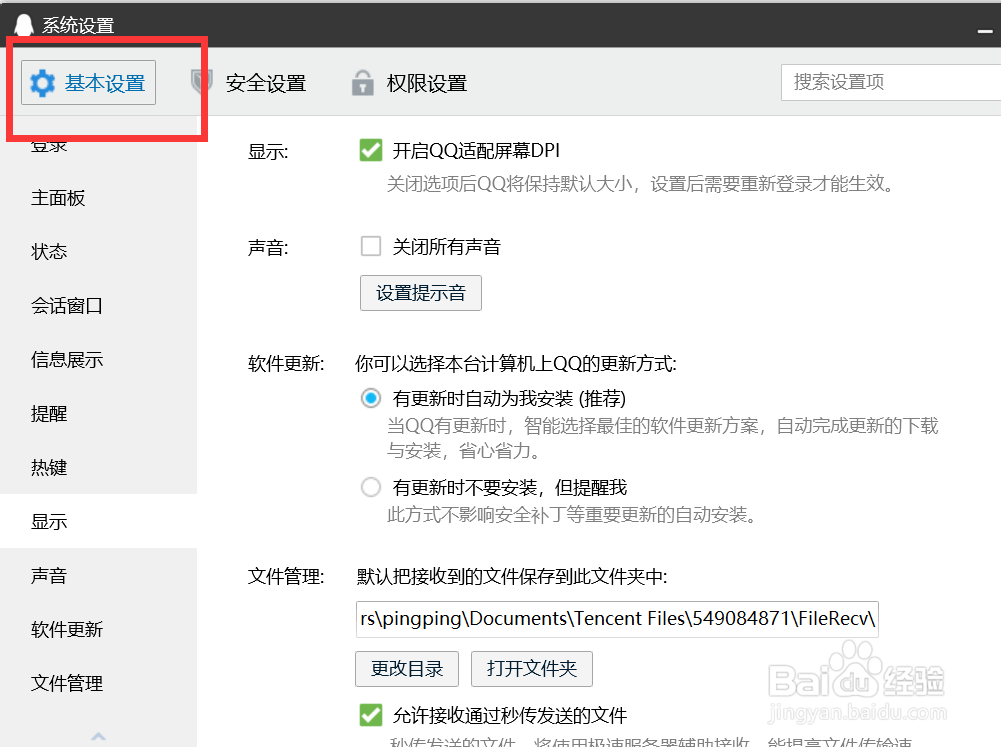1001x747 pixels.
Task: Select 文件管理 in the sidebar
Action: [x=98, y=683]
